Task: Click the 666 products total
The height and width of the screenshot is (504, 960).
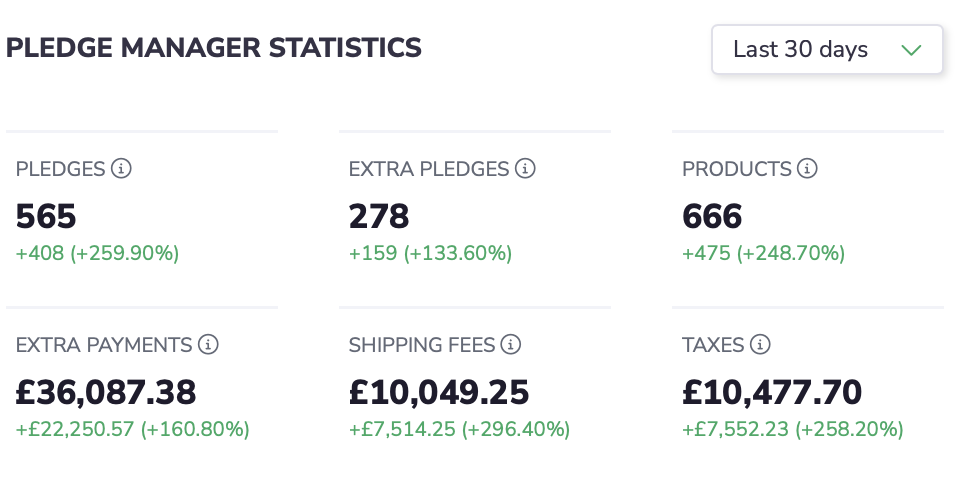Action: [712, 216]
